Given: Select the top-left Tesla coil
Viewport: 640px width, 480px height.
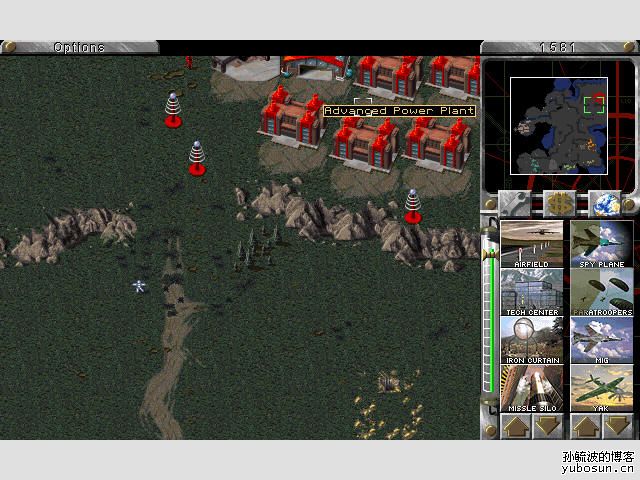Looking at the screenshot, I should [x=173, y=110].
